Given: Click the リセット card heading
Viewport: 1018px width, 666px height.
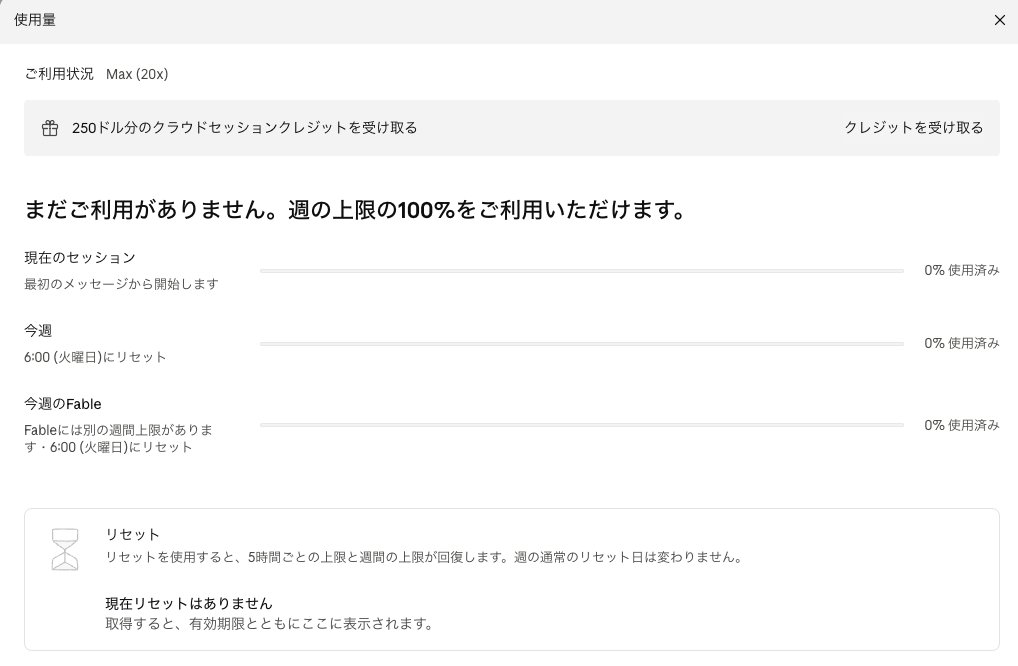Looking at the screenshot, I should (x=132, y=534).
